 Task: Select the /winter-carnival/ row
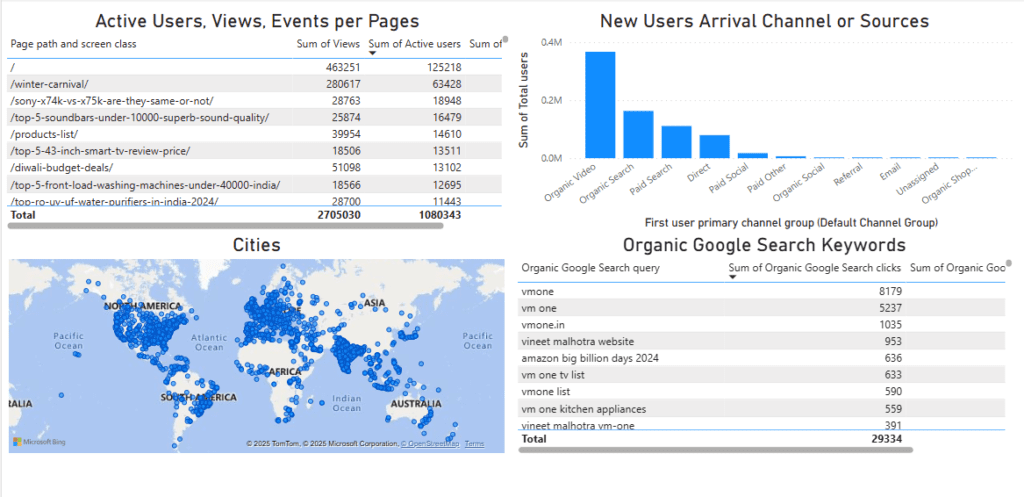[x=255, y=84]
